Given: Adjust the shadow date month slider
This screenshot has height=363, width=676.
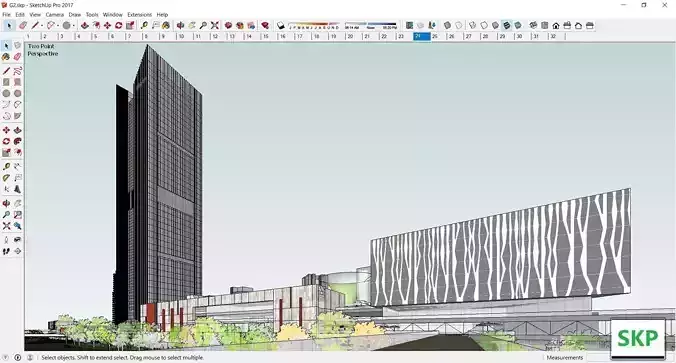Looking at the screenshot, I should 314,25.
